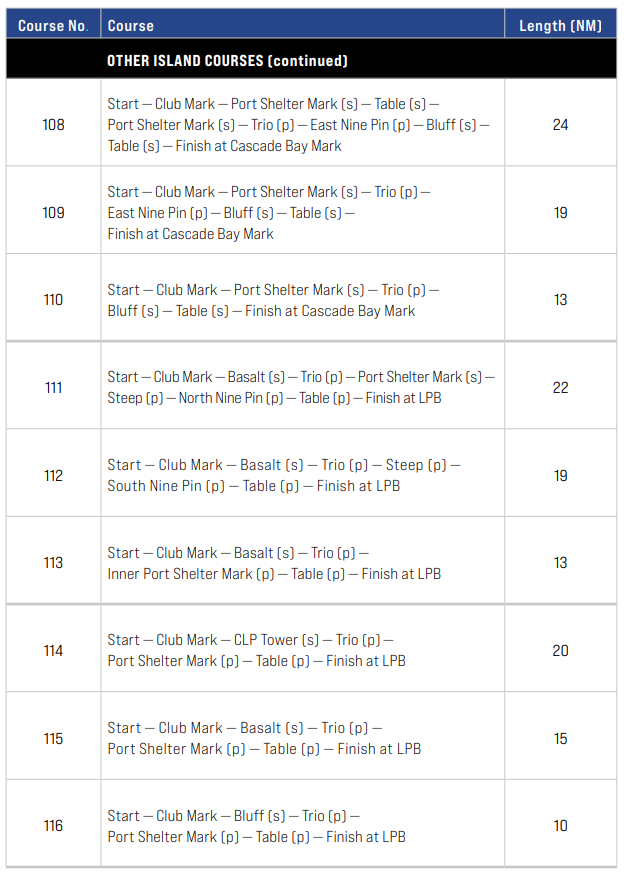Select course 113 Inner Port Shelter Mark route
The width and height of the screenshot is (626, 876).
(274, 563)
